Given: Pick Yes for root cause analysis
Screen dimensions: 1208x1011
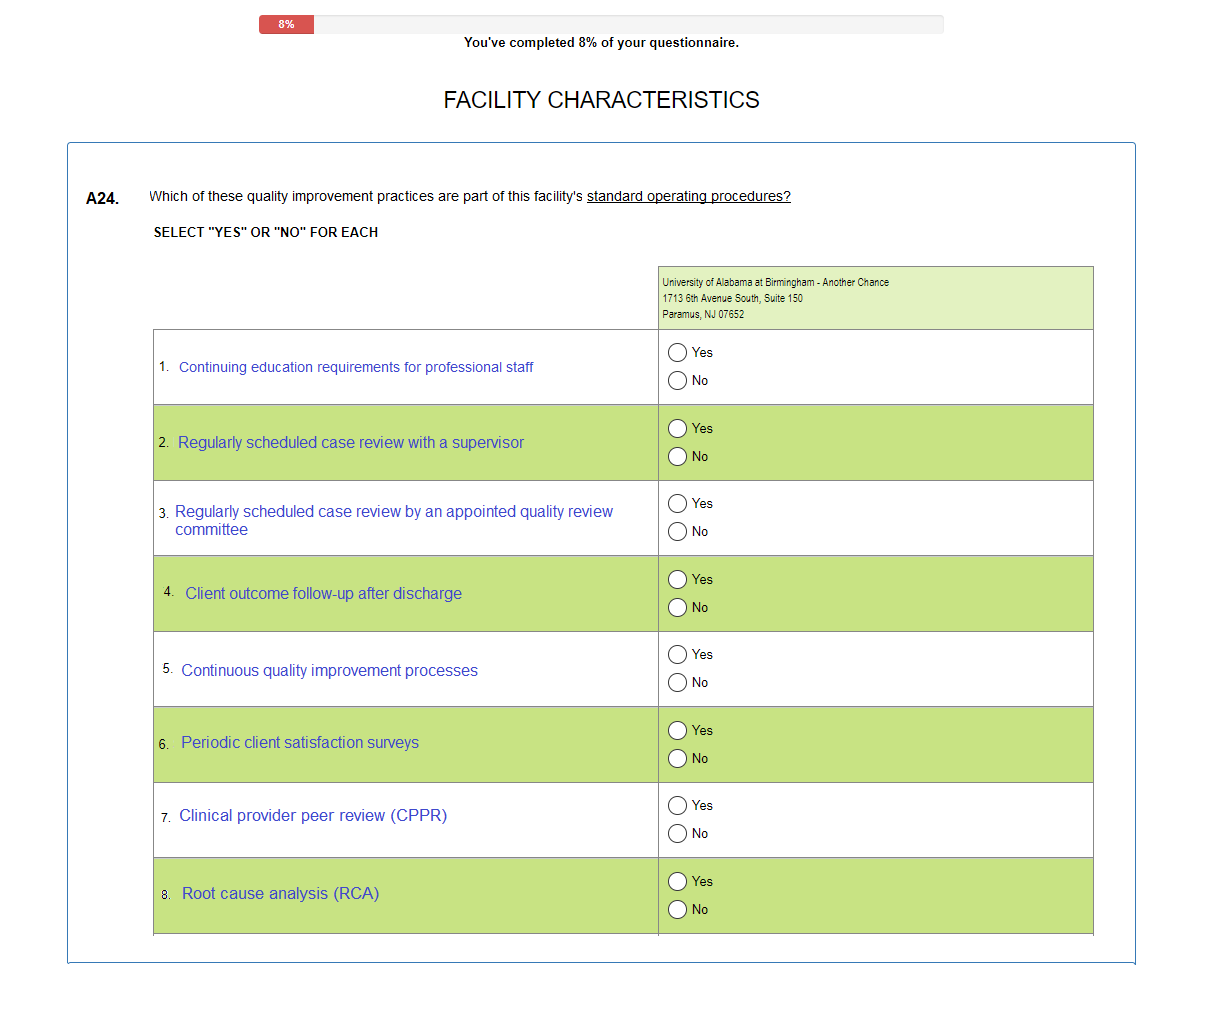Looking at the screenshot, I should click(677, 882).
